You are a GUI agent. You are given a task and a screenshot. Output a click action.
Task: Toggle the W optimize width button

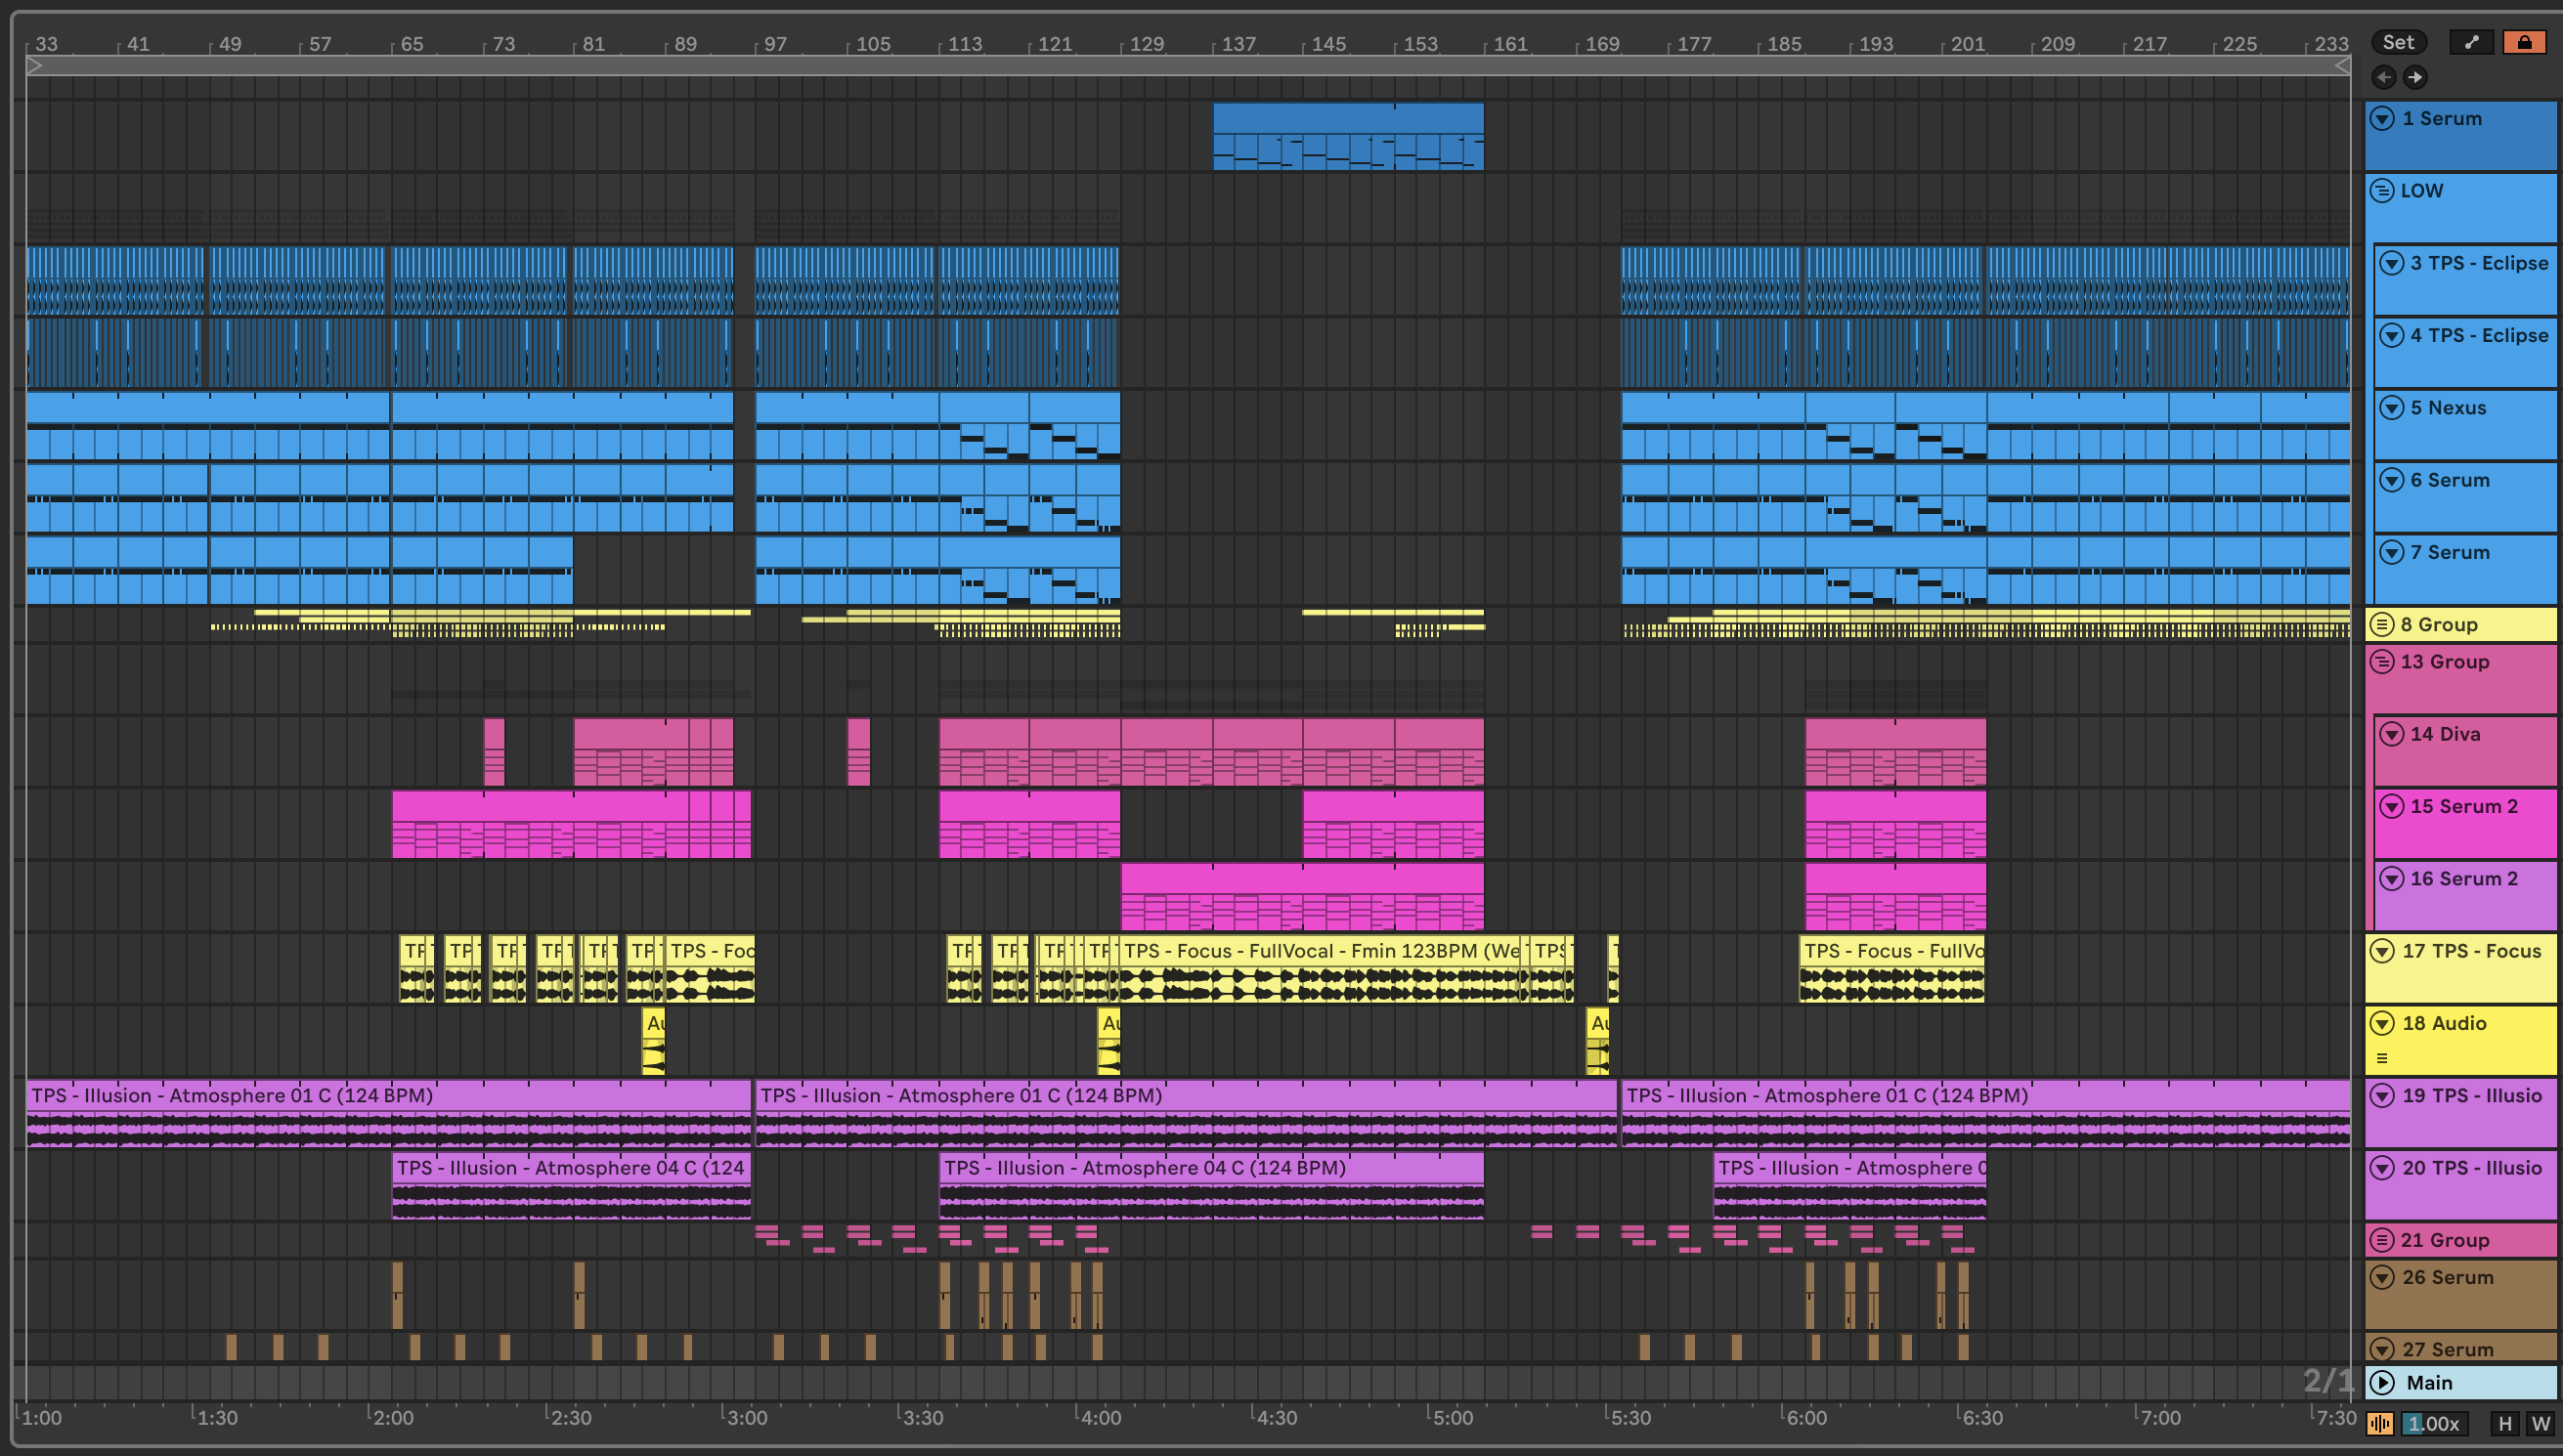pyautogui.click(x=2540, y=1423)
